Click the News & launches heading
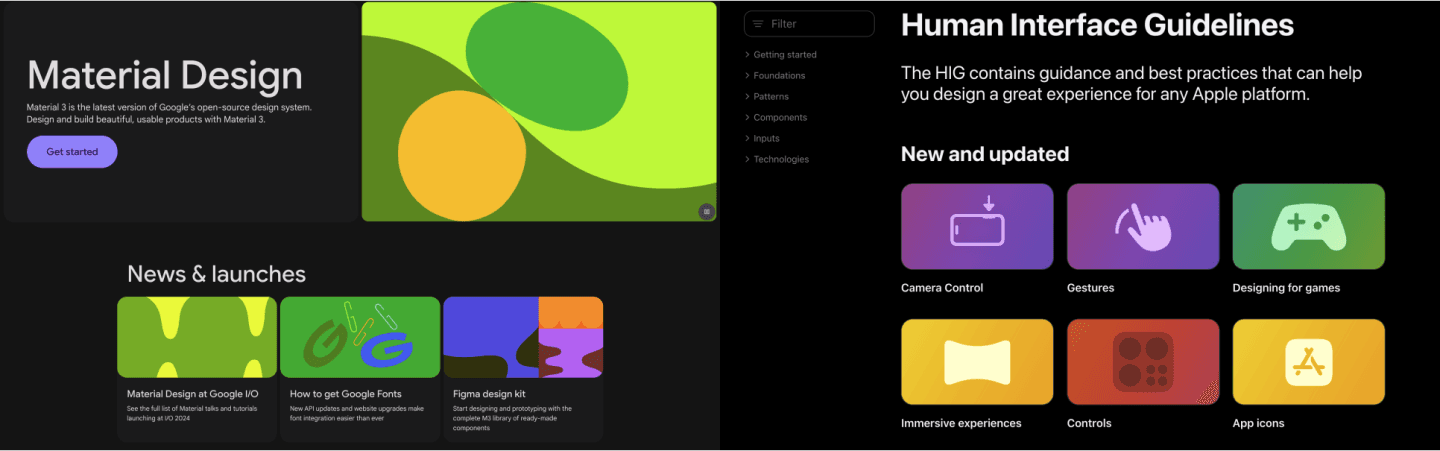Image resolution: width=1440 pixels, height=451 pixels. pos(216,274)
